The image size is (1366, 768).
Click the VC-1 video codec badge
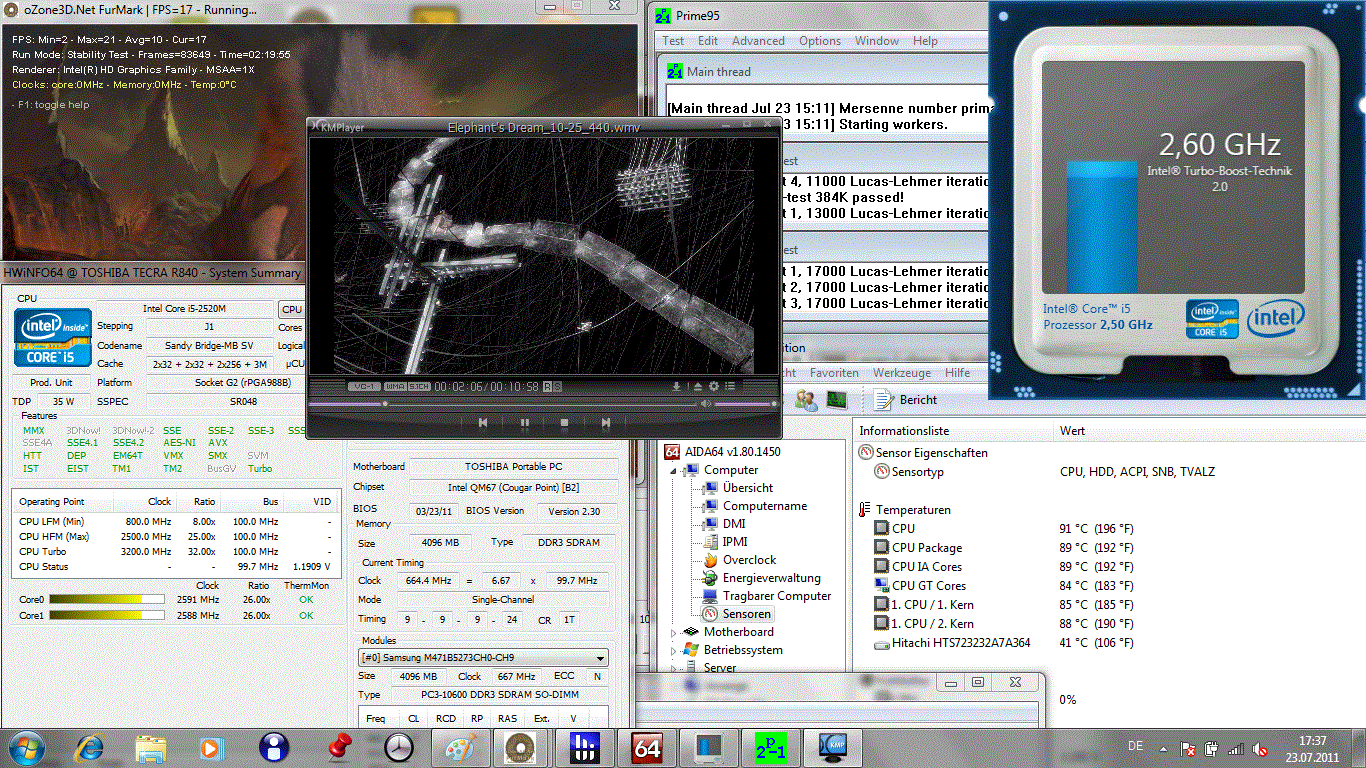click(x=363, y=386)
